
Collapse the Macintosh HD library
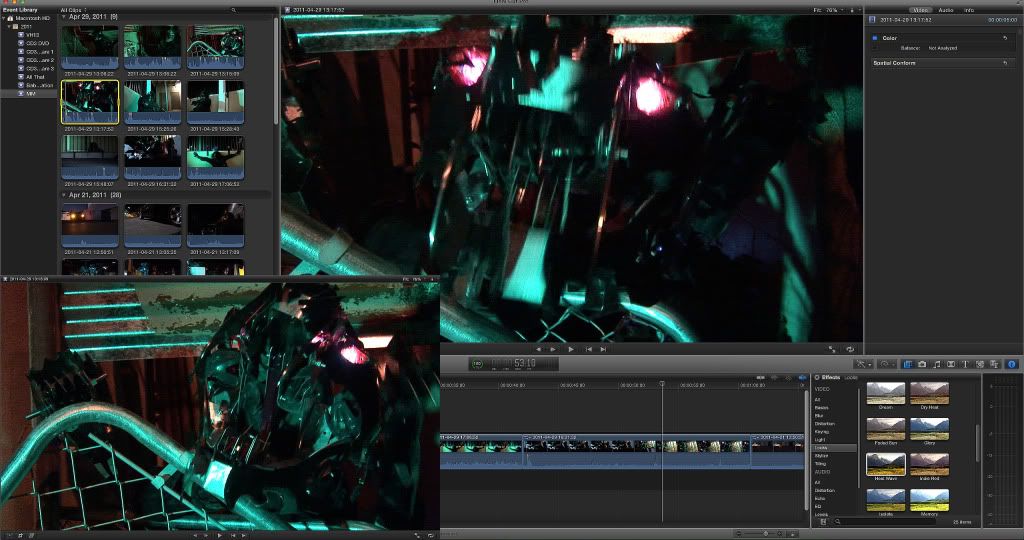click(x=5, y=18)
